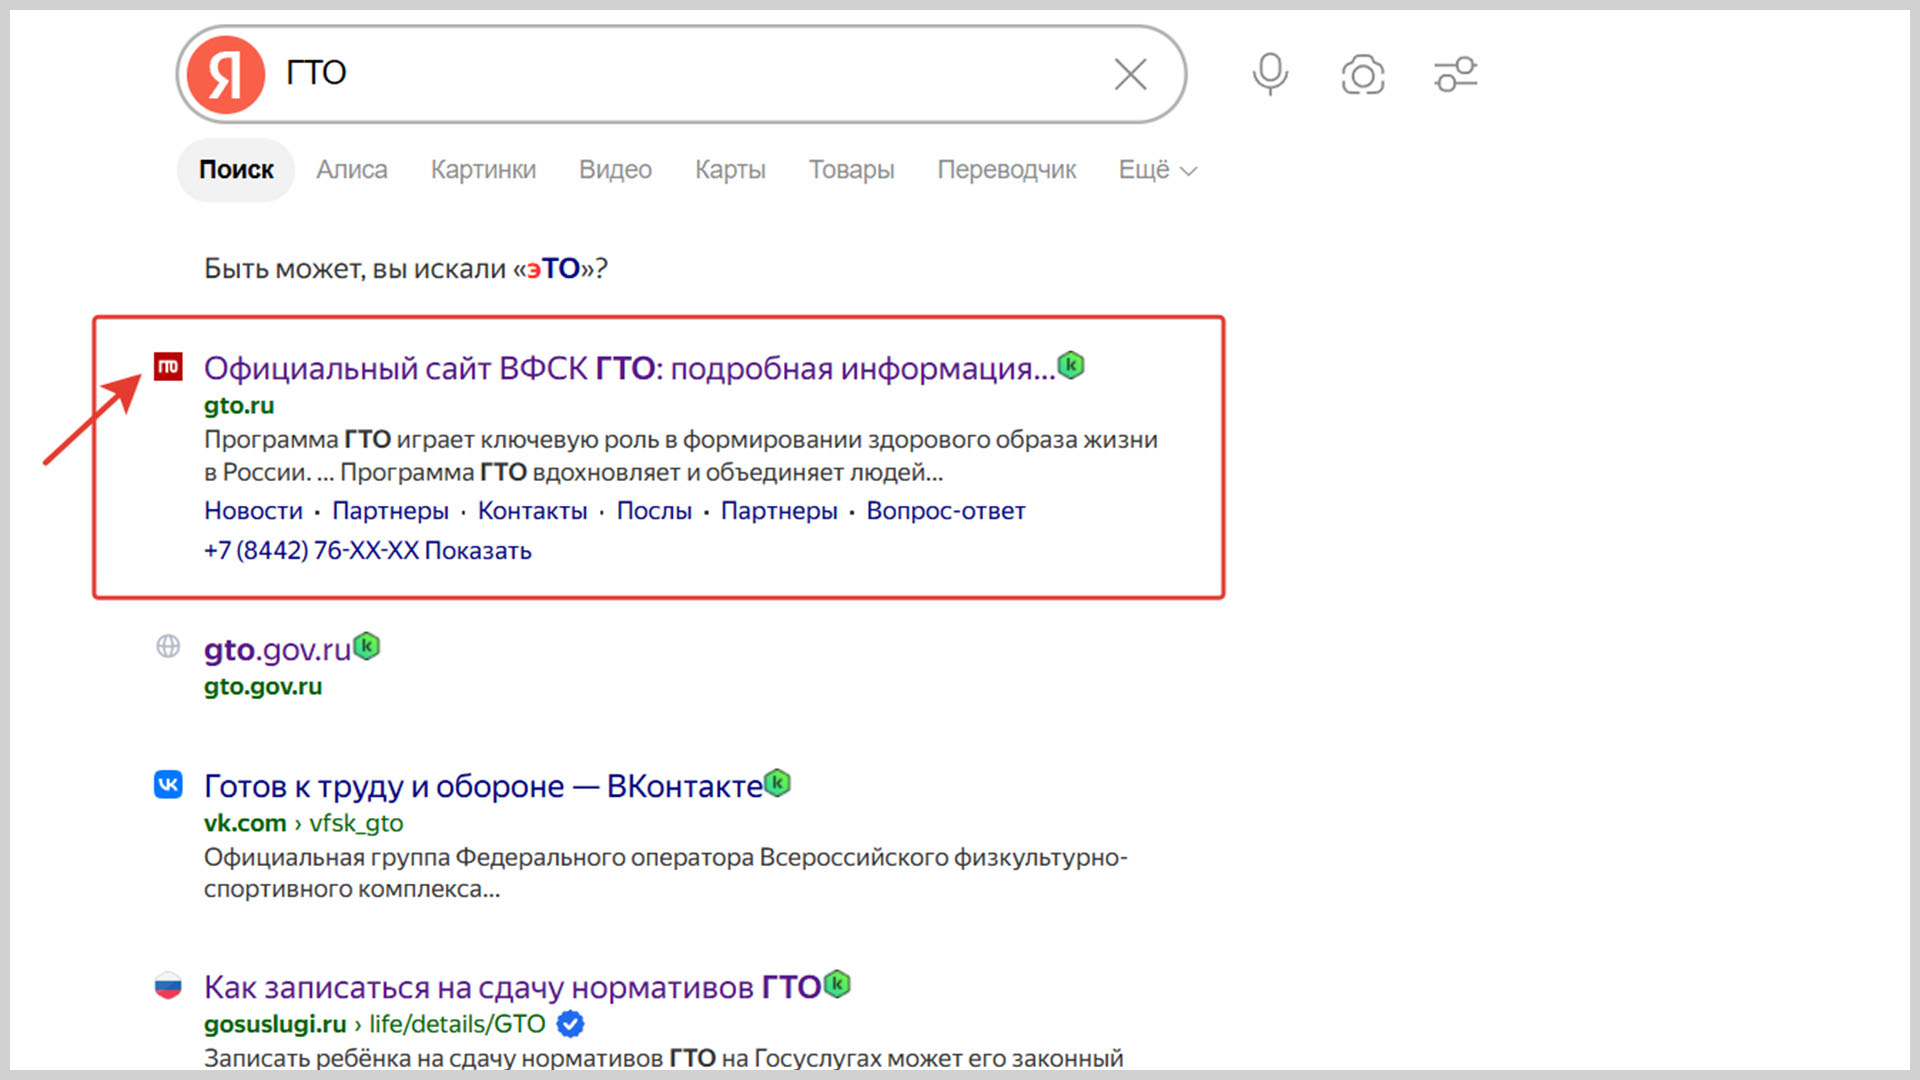The width and height of the screenshot is (1920, 1080).
Task: Switch to the Видео tab
Action: [615, 170]
